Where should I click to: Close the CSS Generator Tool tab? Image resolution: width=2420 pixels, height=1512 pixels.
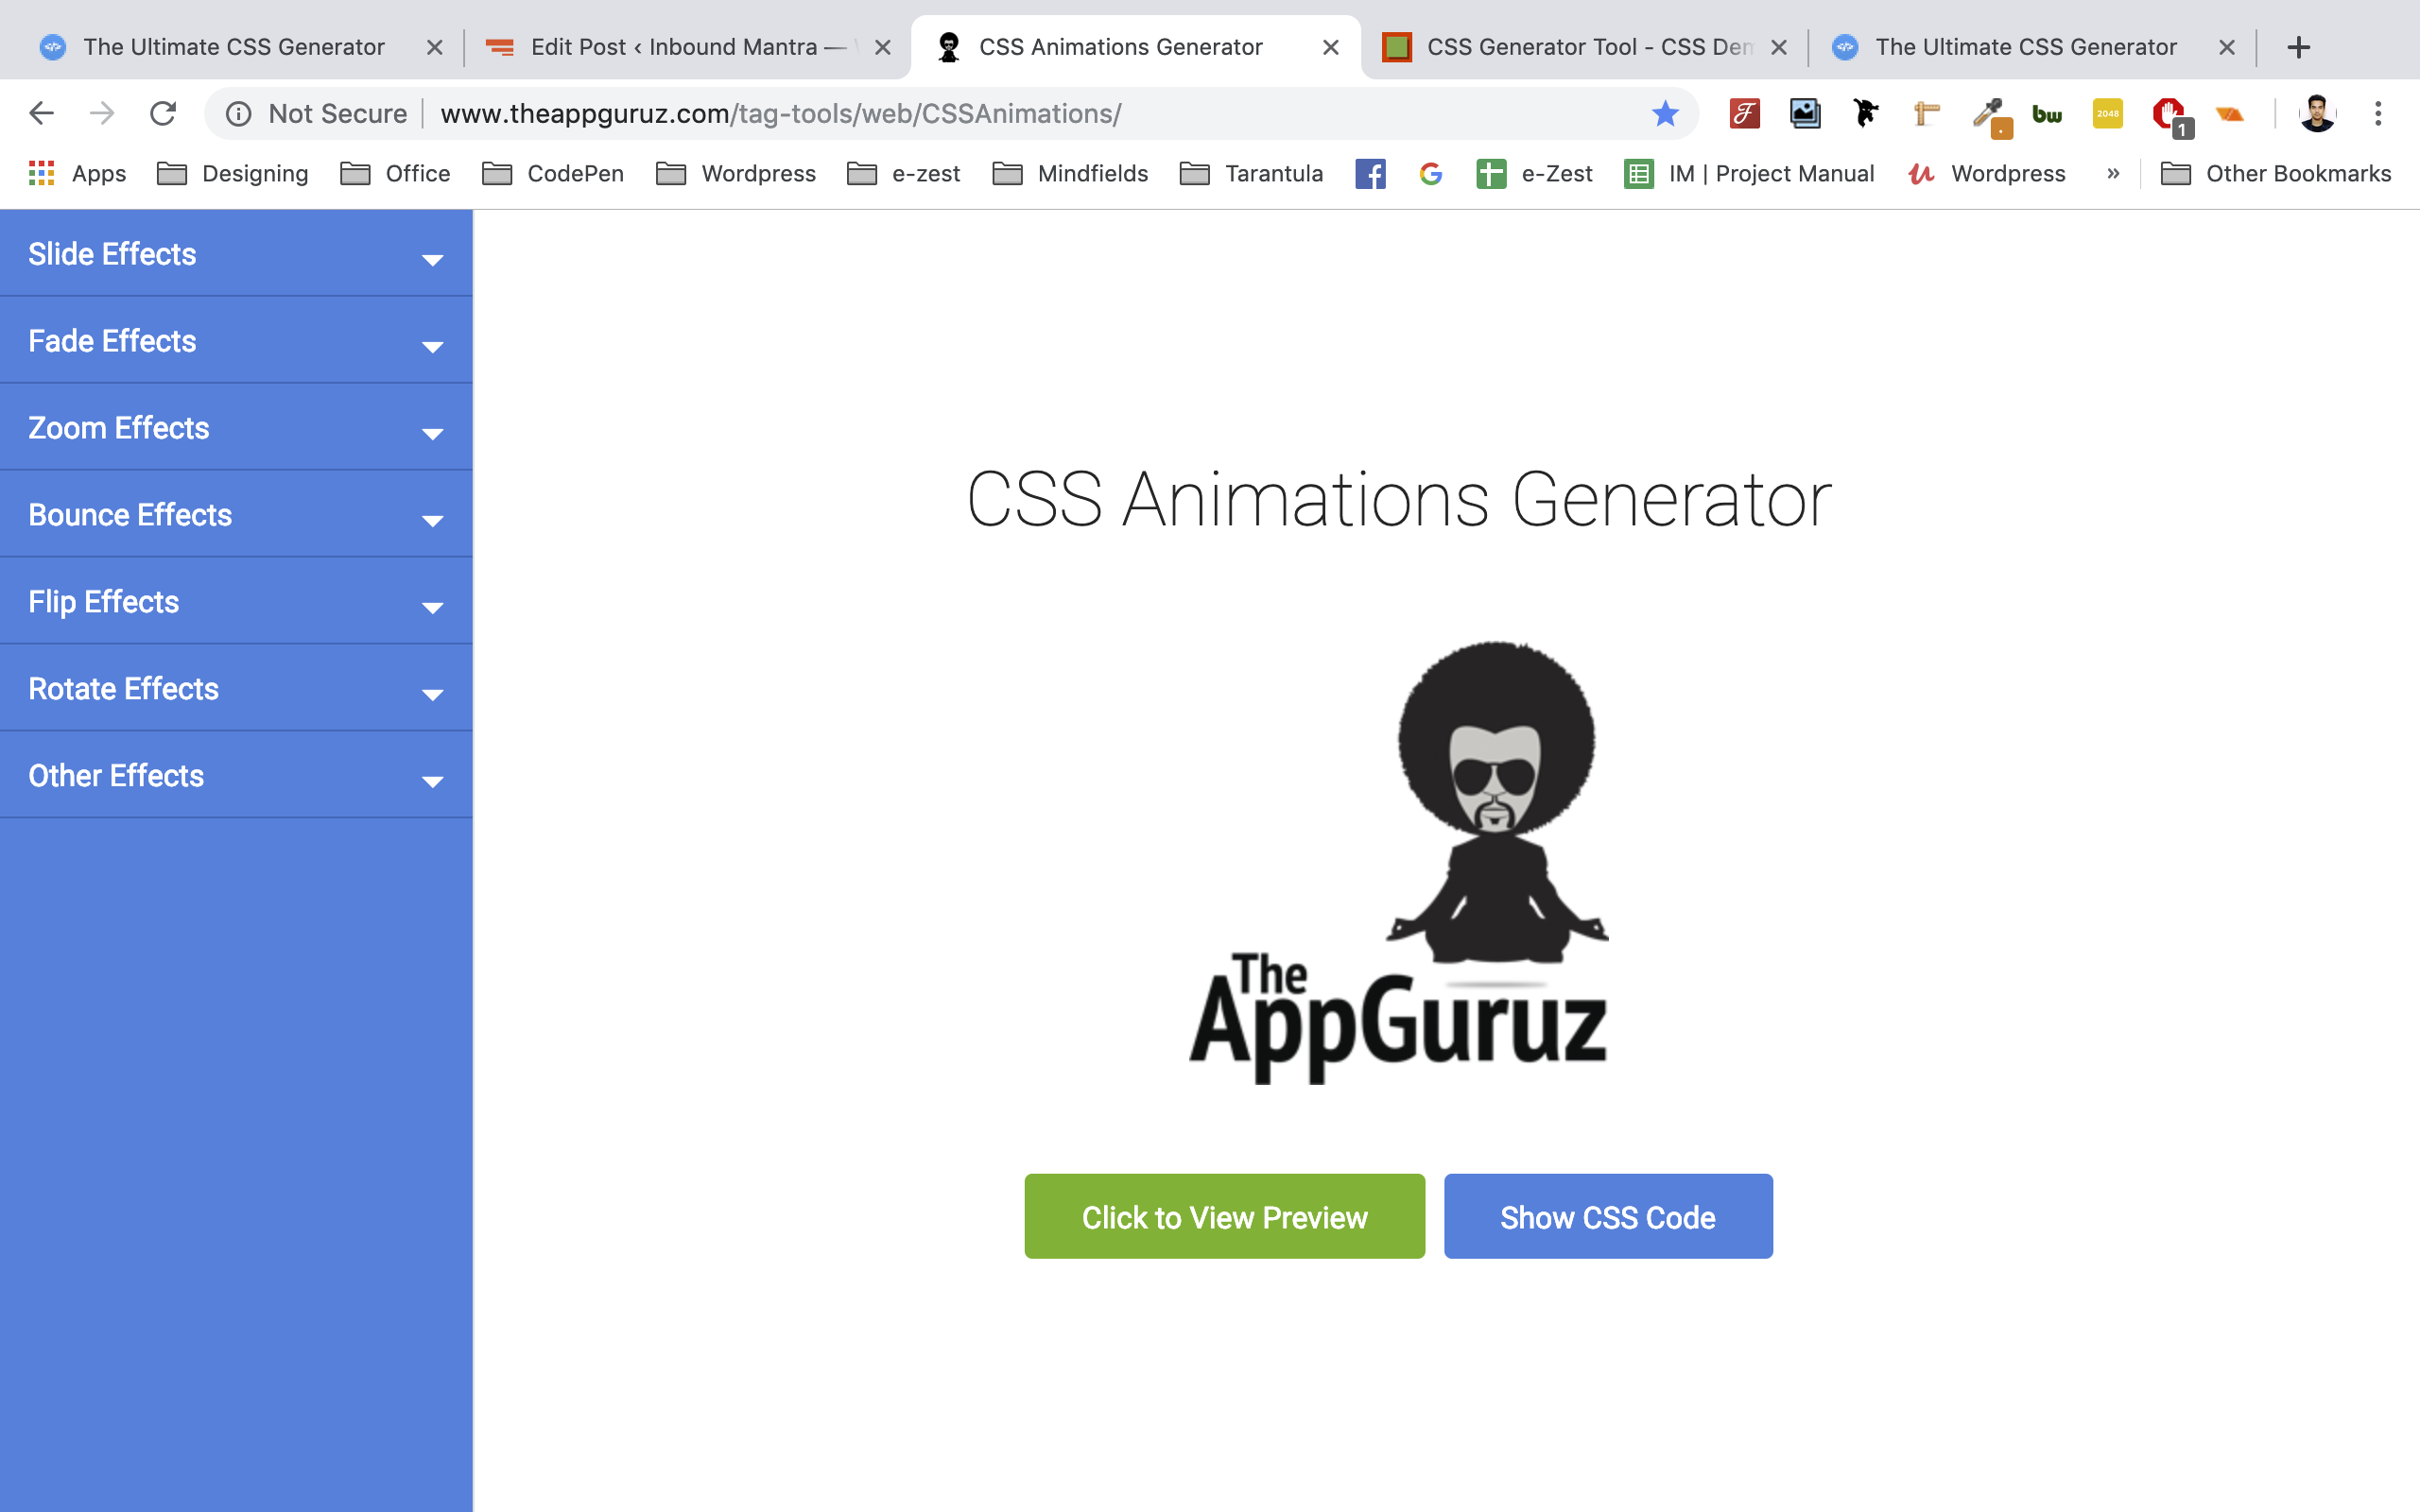click(x=1778, y=47)
